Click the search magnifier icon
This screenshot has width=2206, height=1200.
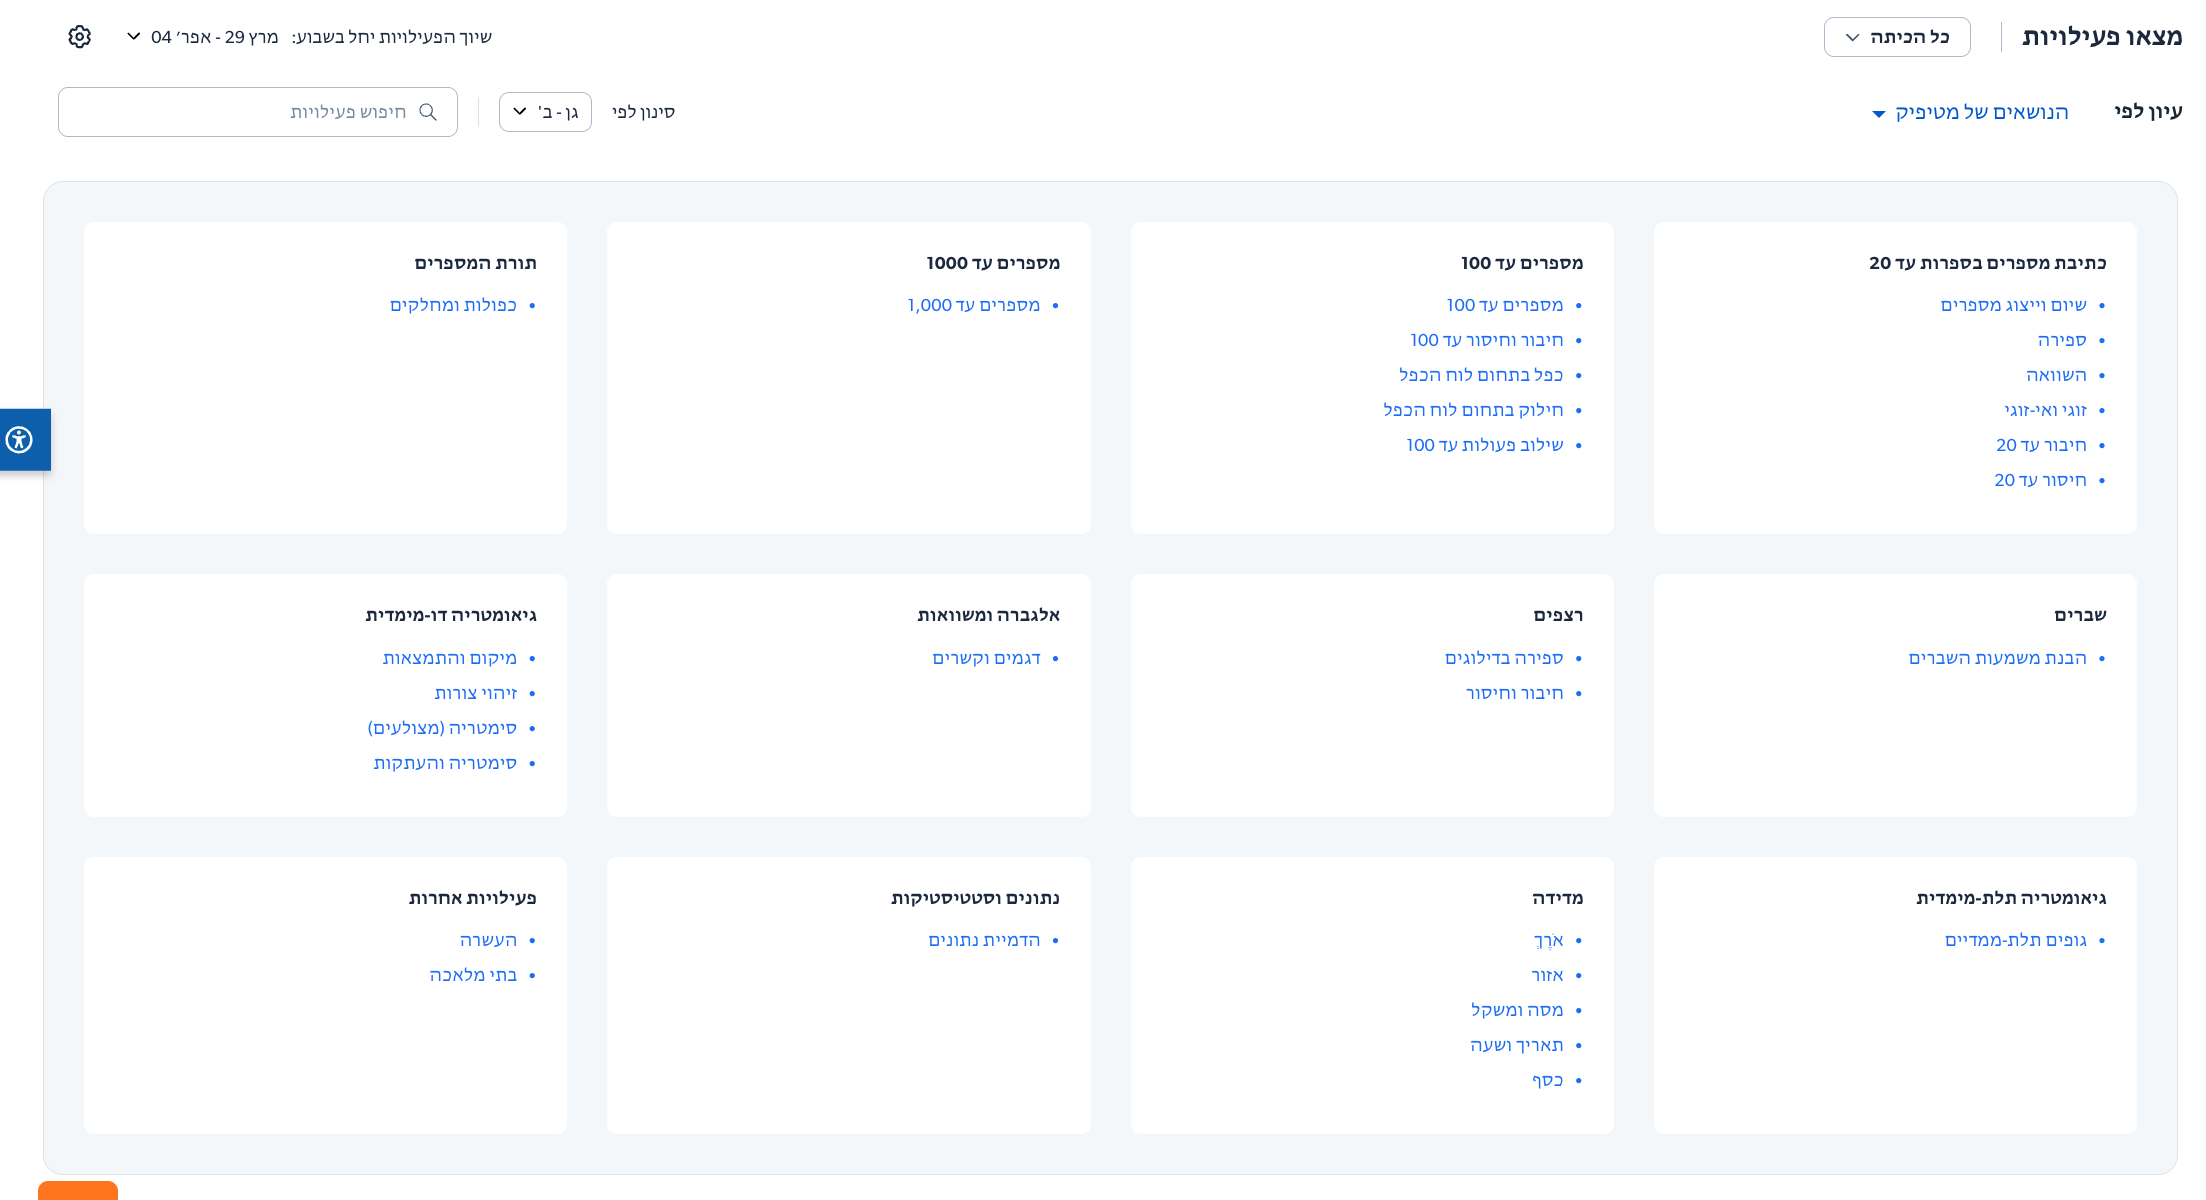point(428,112)
